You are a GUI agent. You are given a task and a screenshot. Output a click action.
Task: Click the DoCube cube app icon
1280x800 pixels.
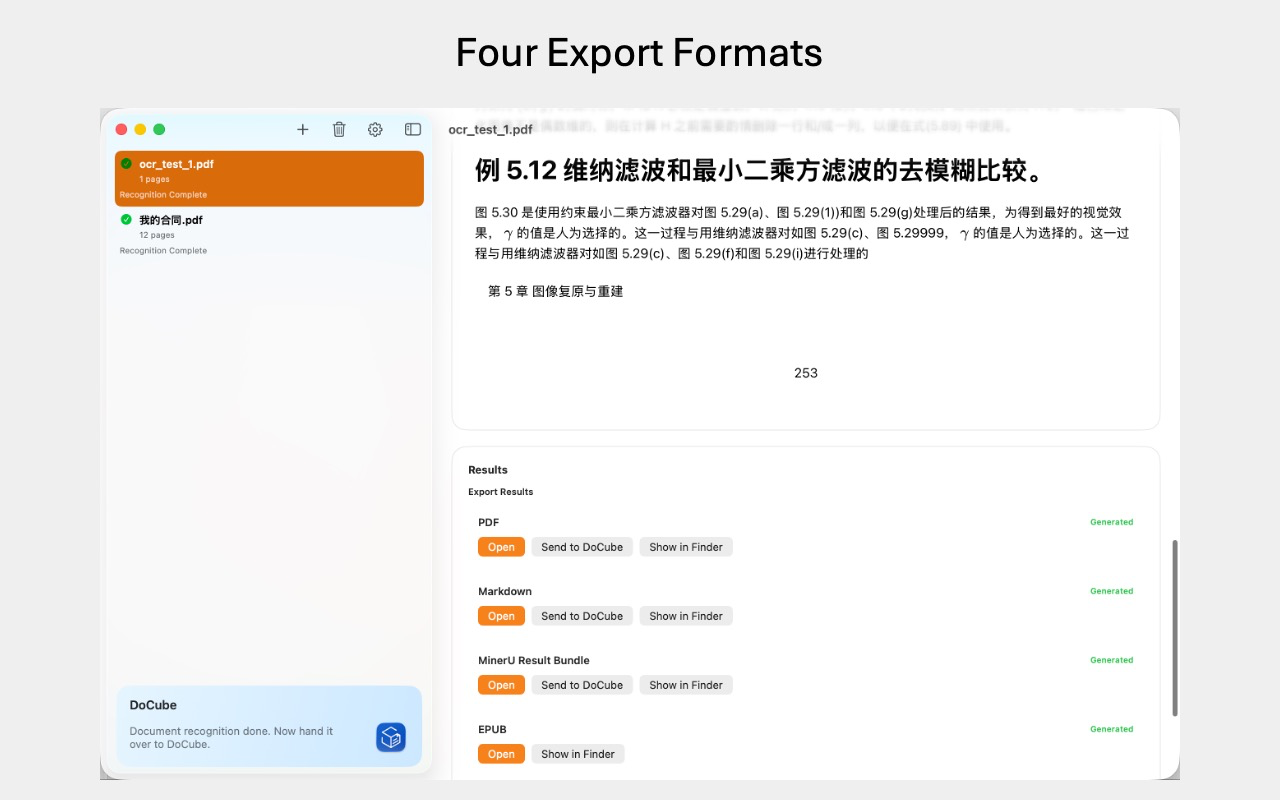coord(391,737)
